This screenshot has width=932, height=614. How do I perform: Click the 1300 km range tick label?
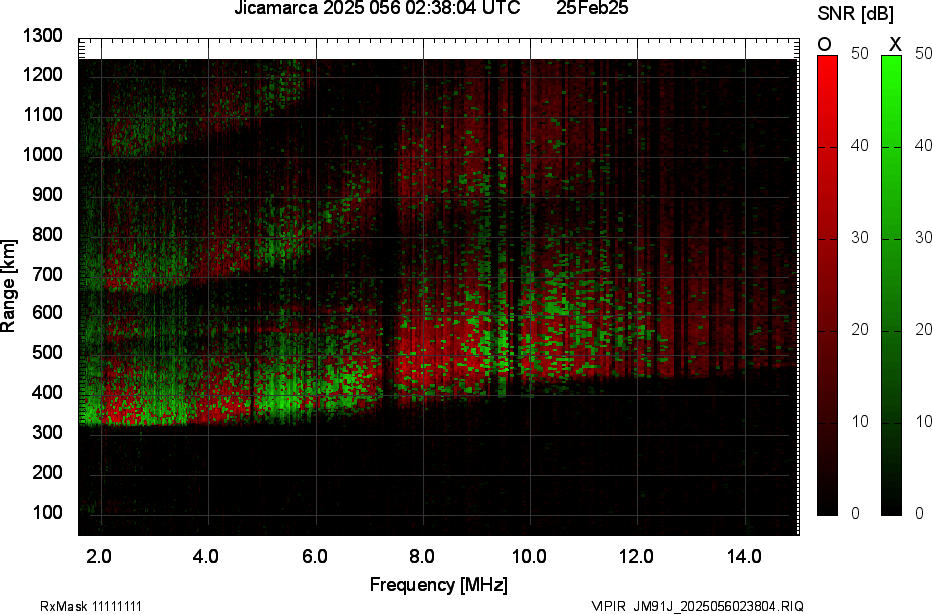[43, 36]
